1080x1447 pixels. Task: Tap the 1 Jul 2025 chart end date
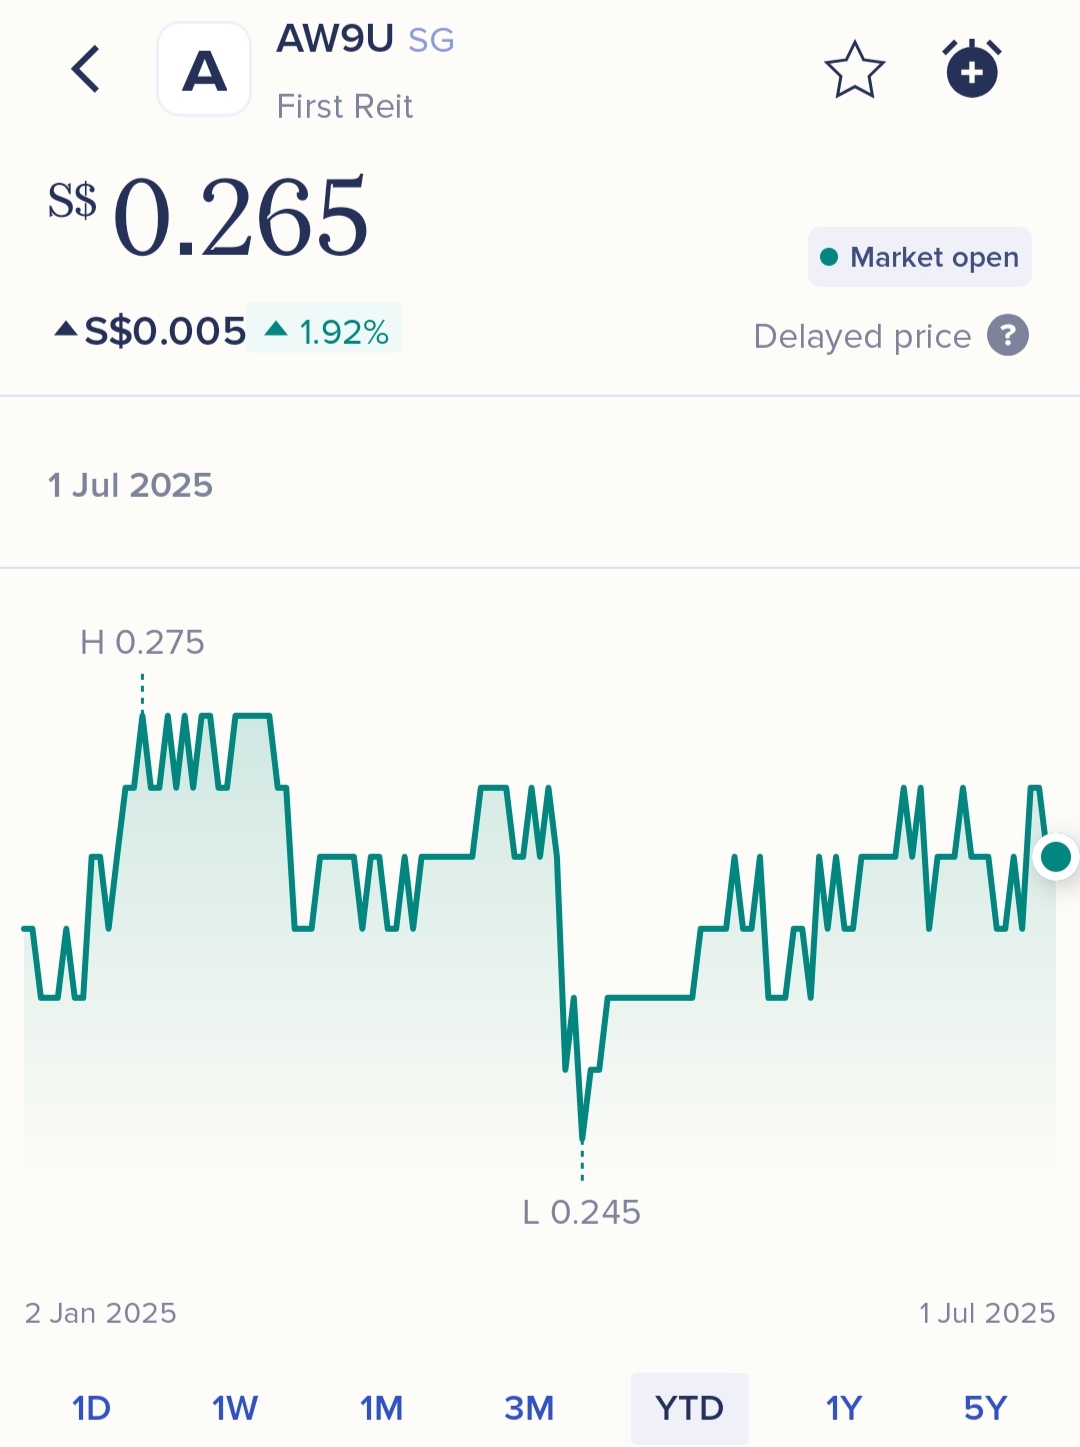point(987,1313)
